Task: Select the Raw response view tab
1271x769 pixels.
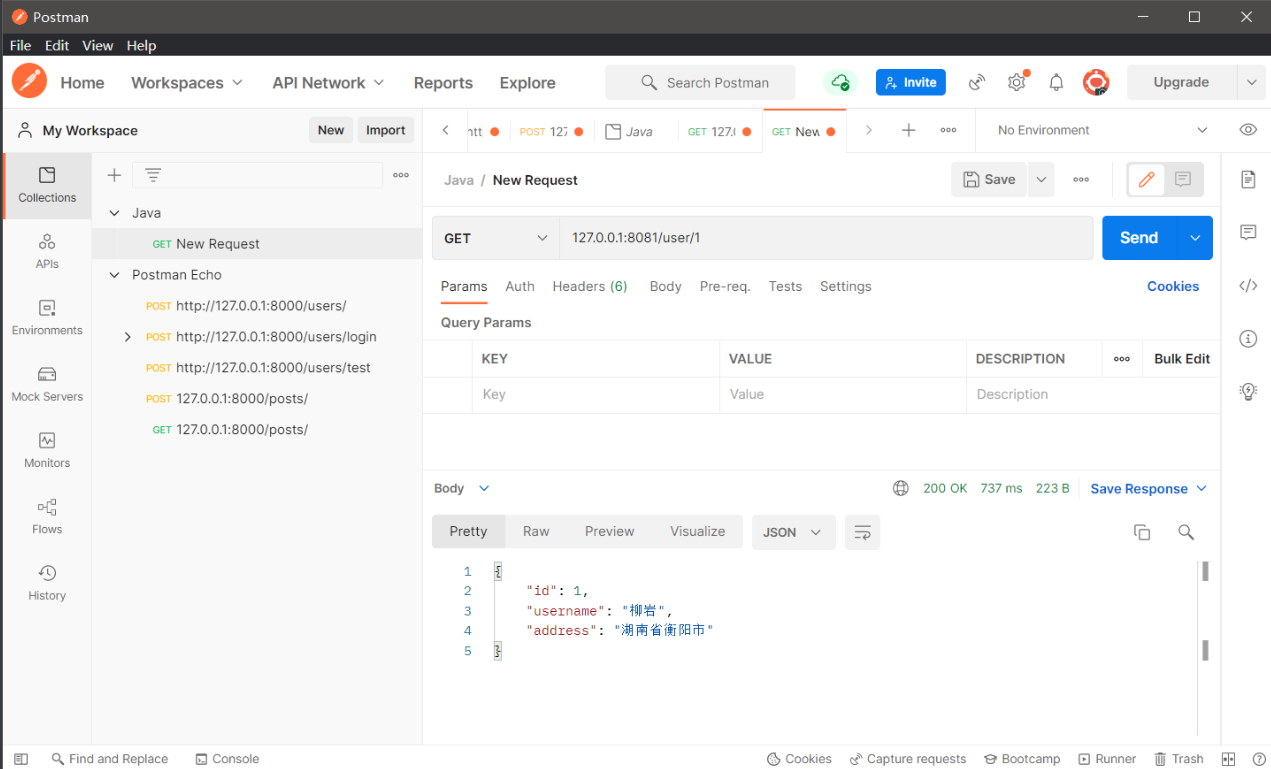Action: [536, 531]
